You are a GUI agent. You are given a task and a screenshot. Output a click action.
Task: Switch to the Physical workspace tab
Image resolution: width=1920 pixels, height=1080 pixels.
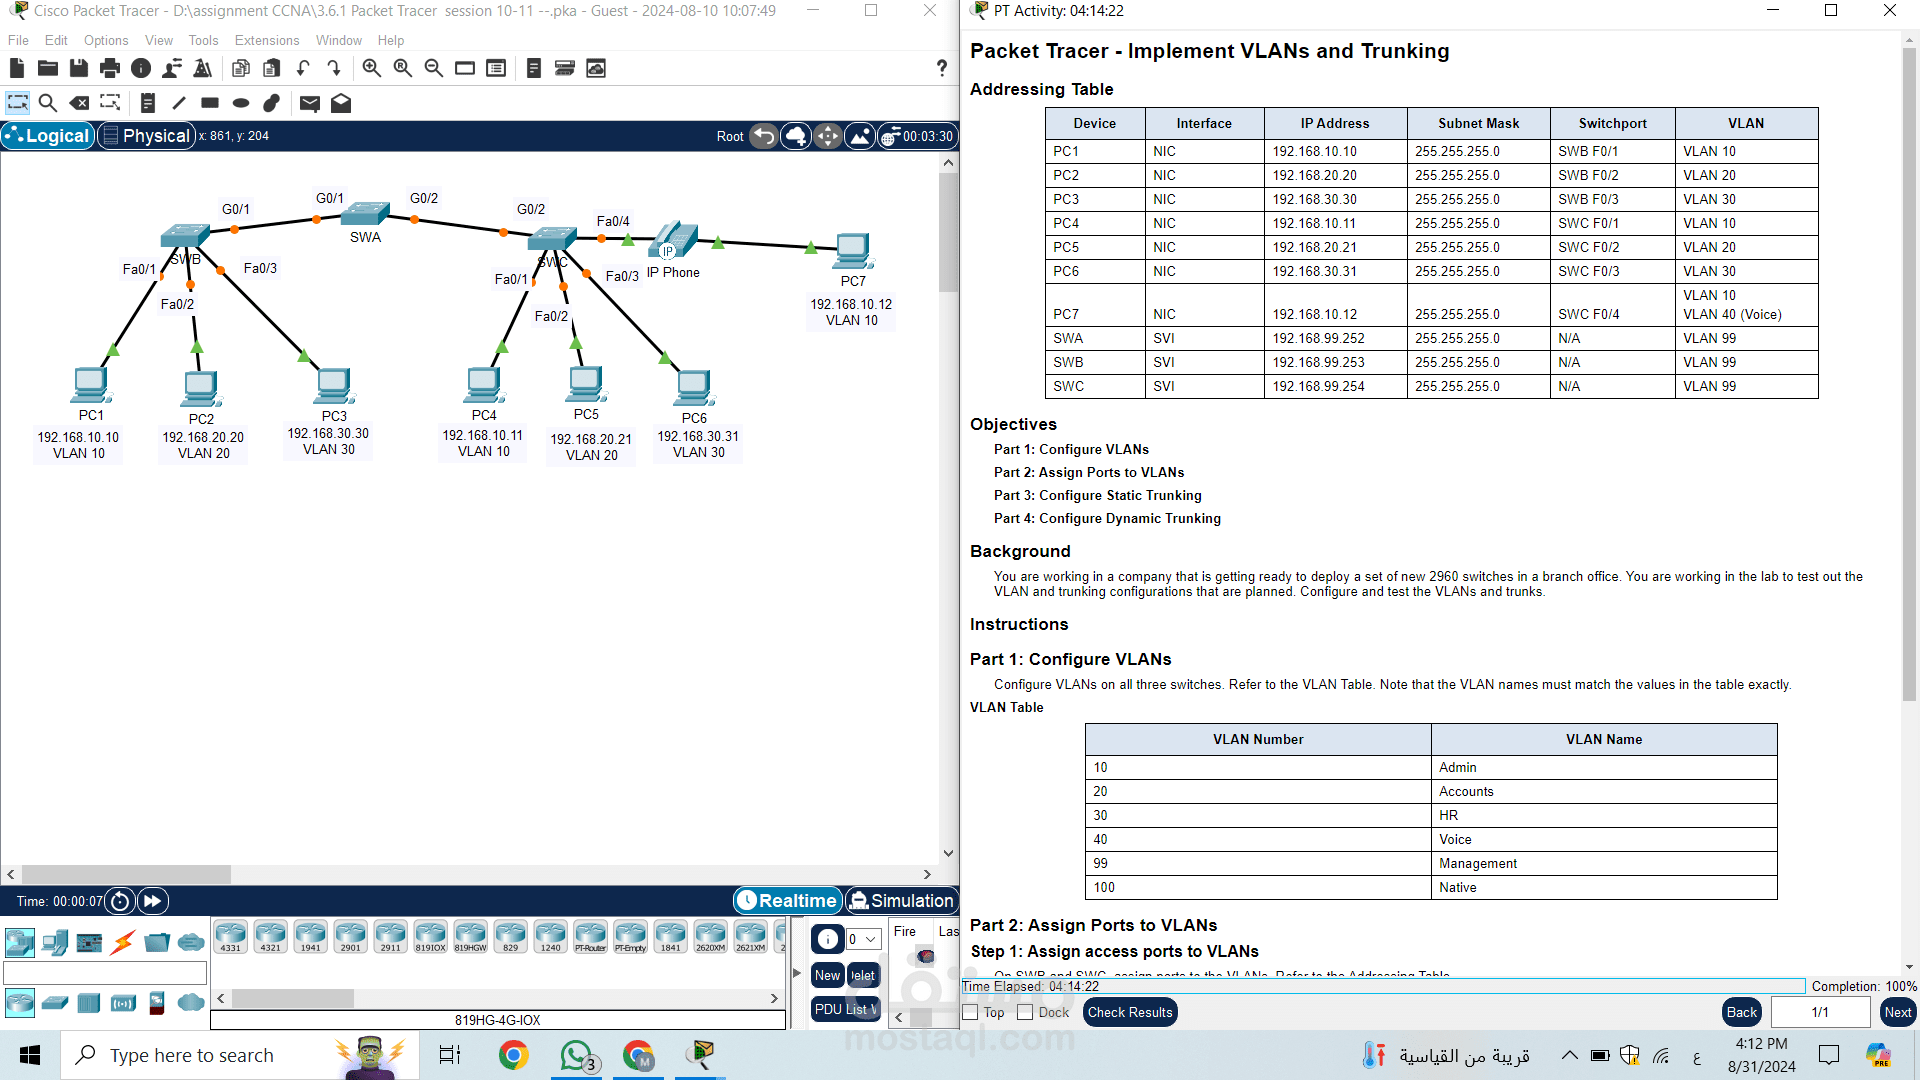click(x=146, y=135)
